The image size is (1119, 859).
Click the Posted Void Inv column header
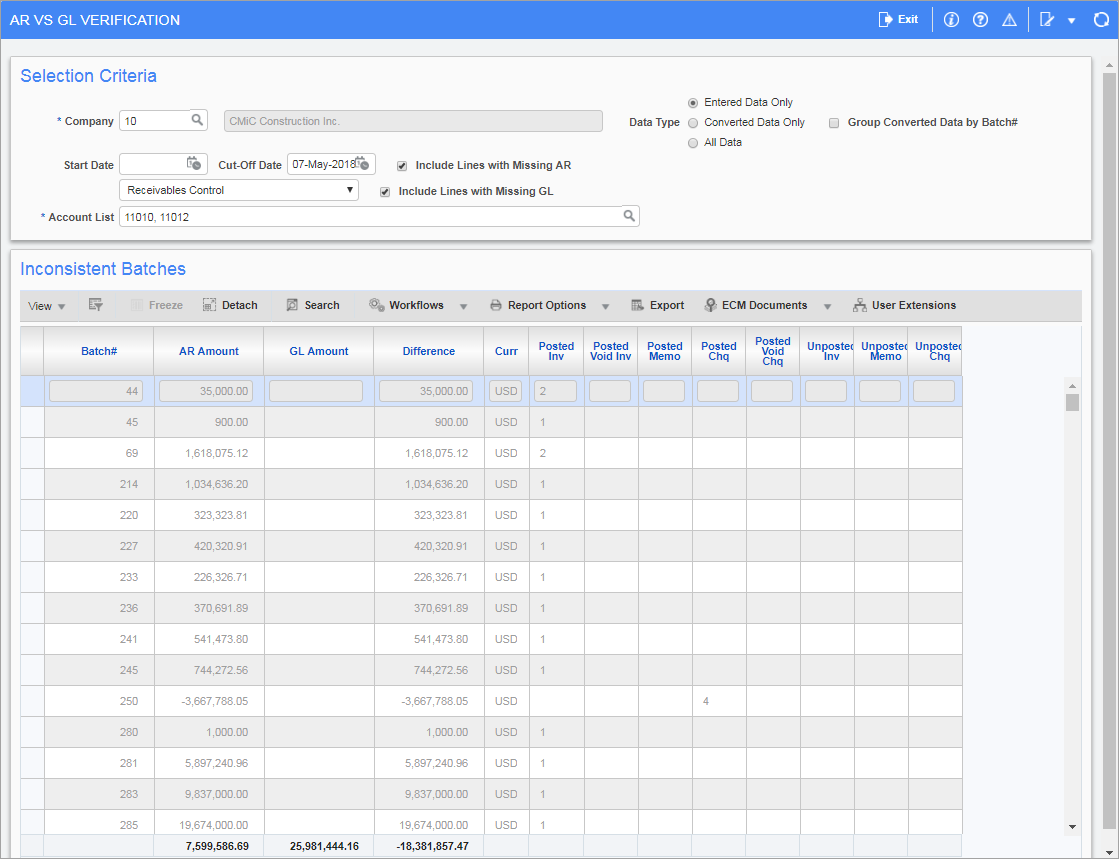pyautogui.click(x=610, y=351)
